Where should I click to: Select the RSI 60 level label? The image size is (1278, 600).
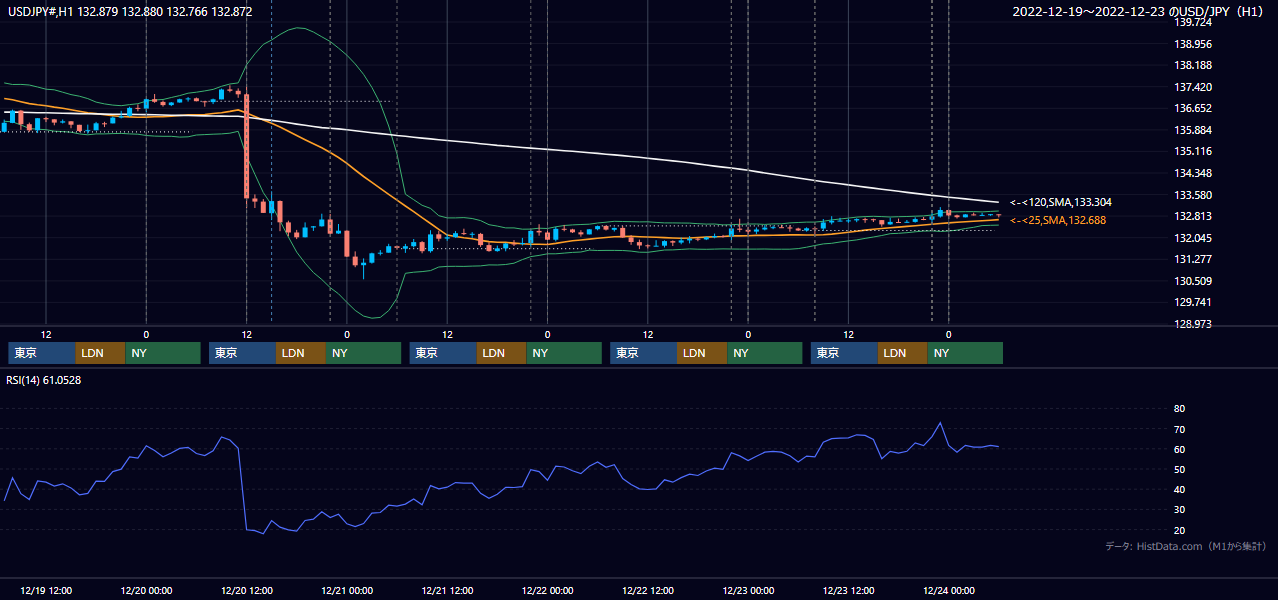pyautogui.click(x=1179, y=449)
